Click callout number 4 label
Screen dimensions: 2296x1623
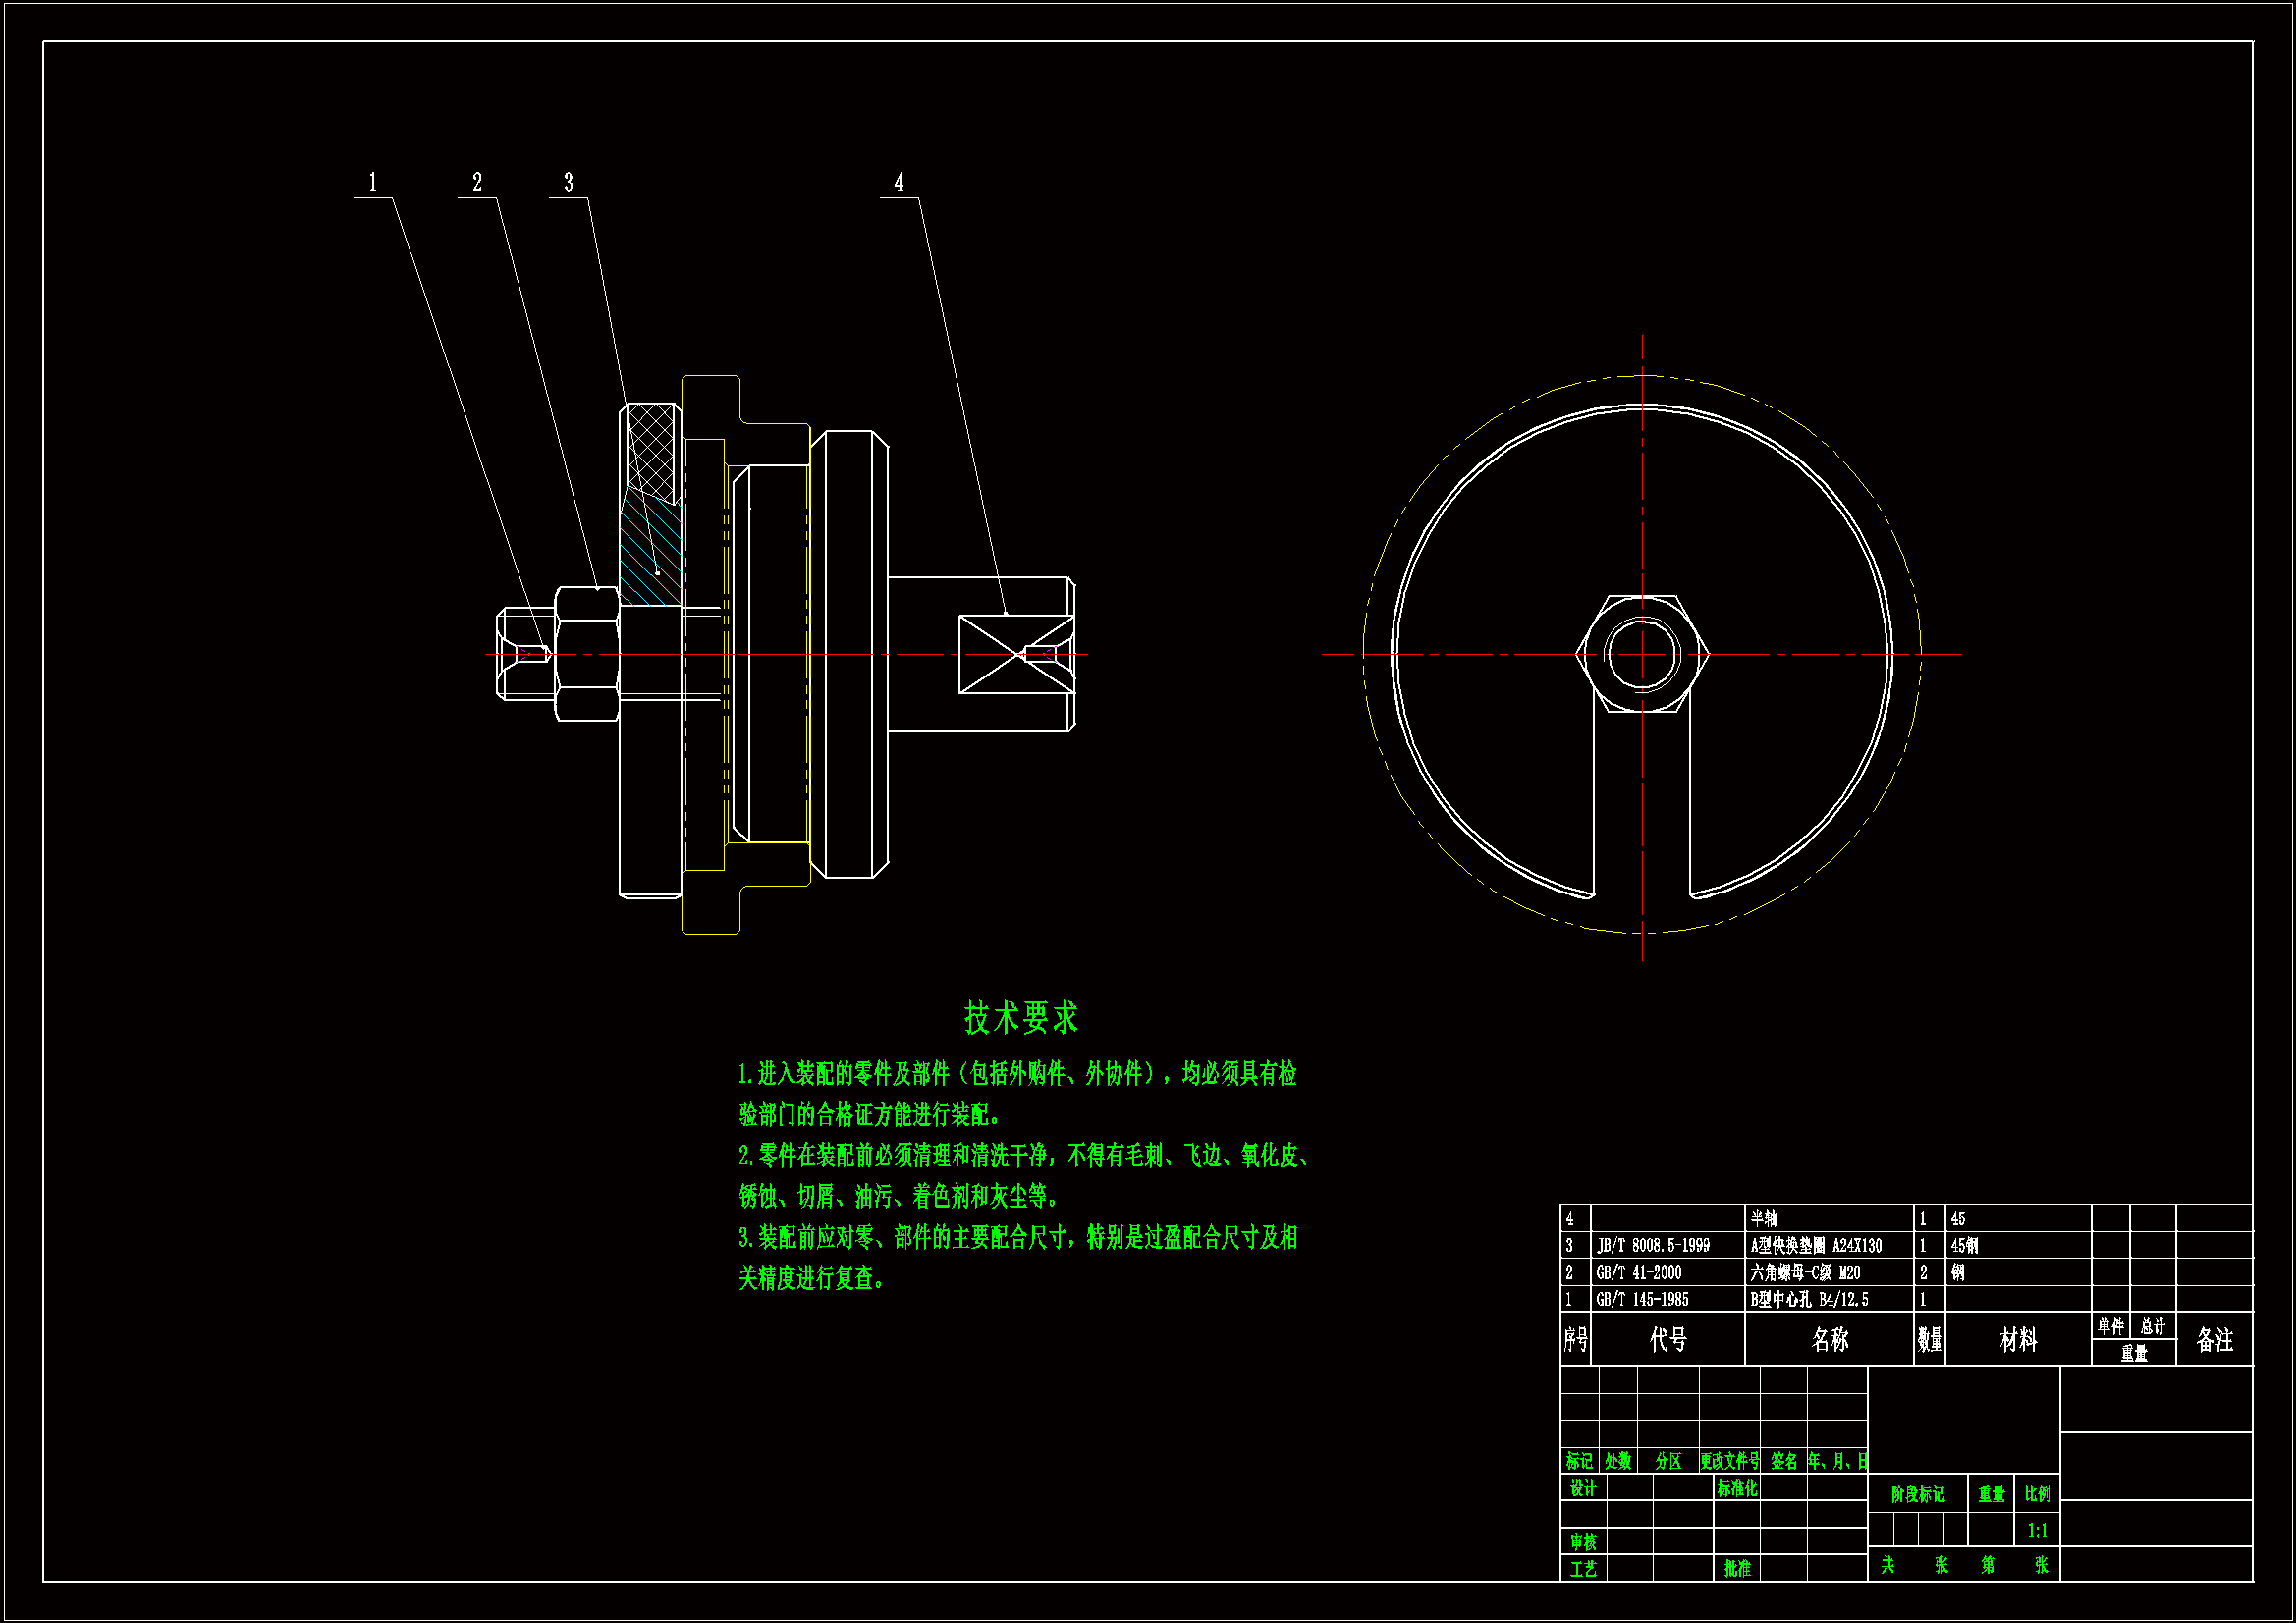tap(898, 183)
